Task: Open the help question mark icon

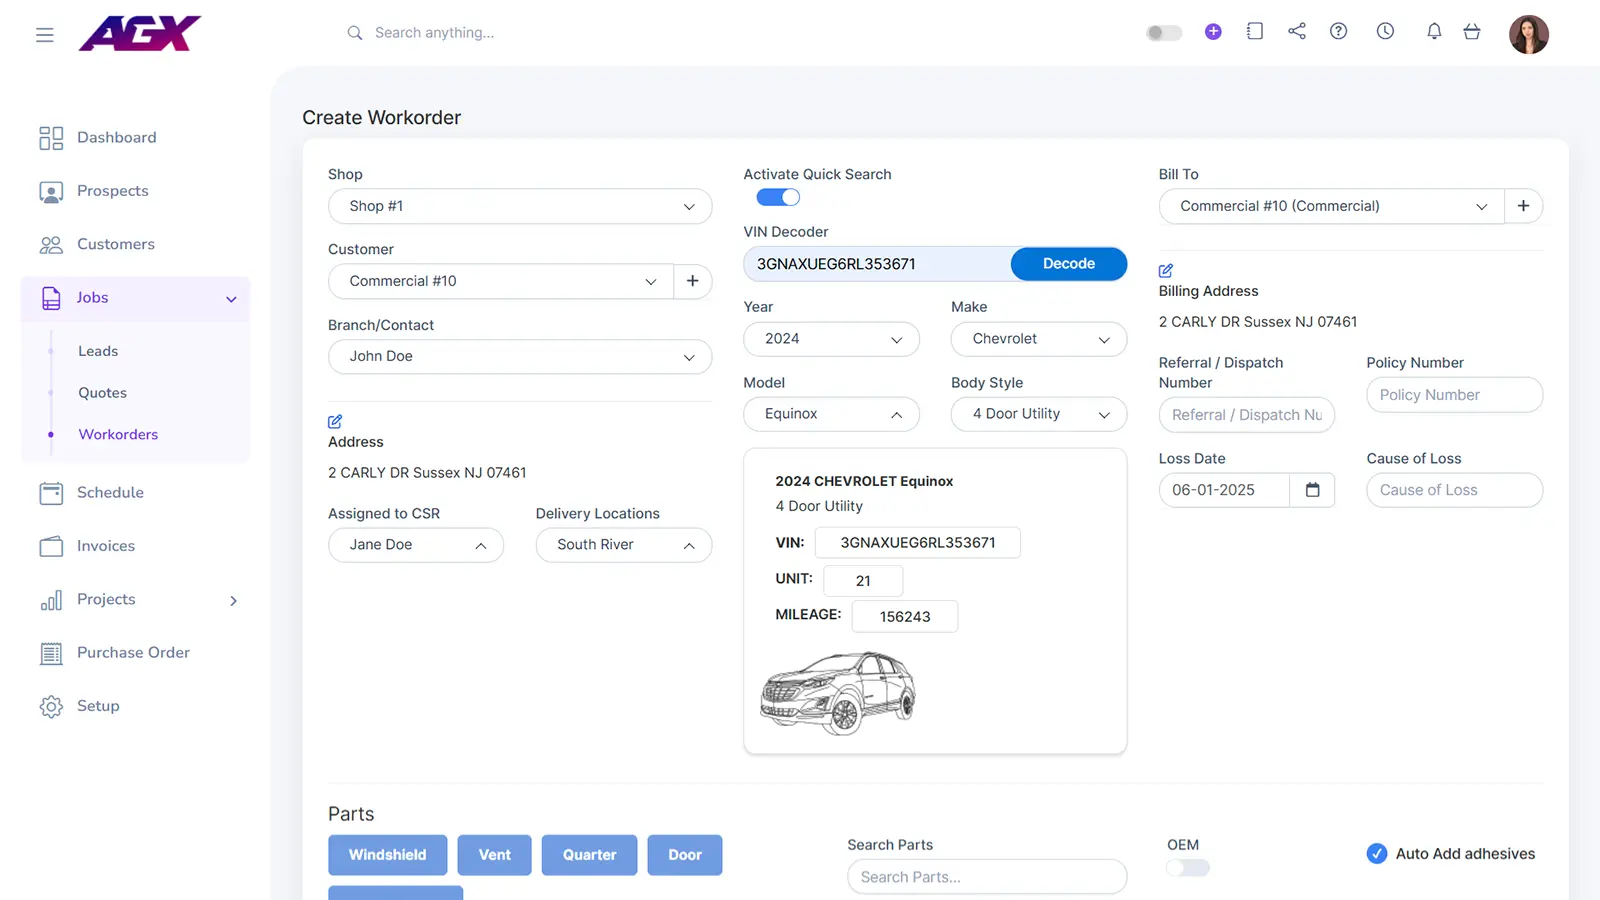Action: (x=1338, y=32)
